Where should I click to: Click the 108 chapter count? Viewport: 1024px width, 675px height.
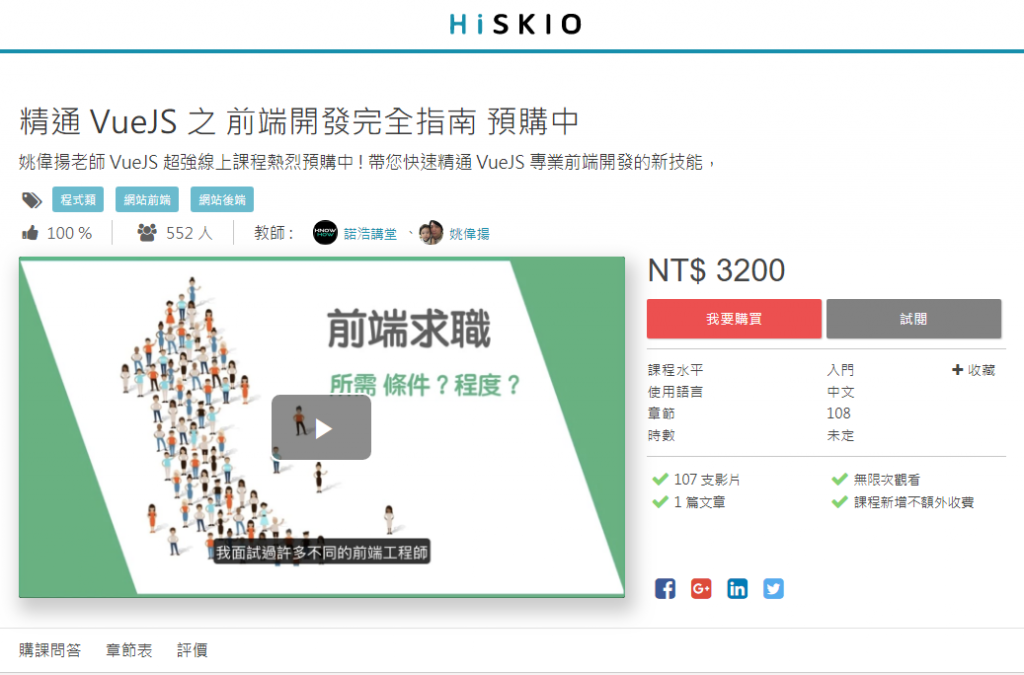click(839, 413)
